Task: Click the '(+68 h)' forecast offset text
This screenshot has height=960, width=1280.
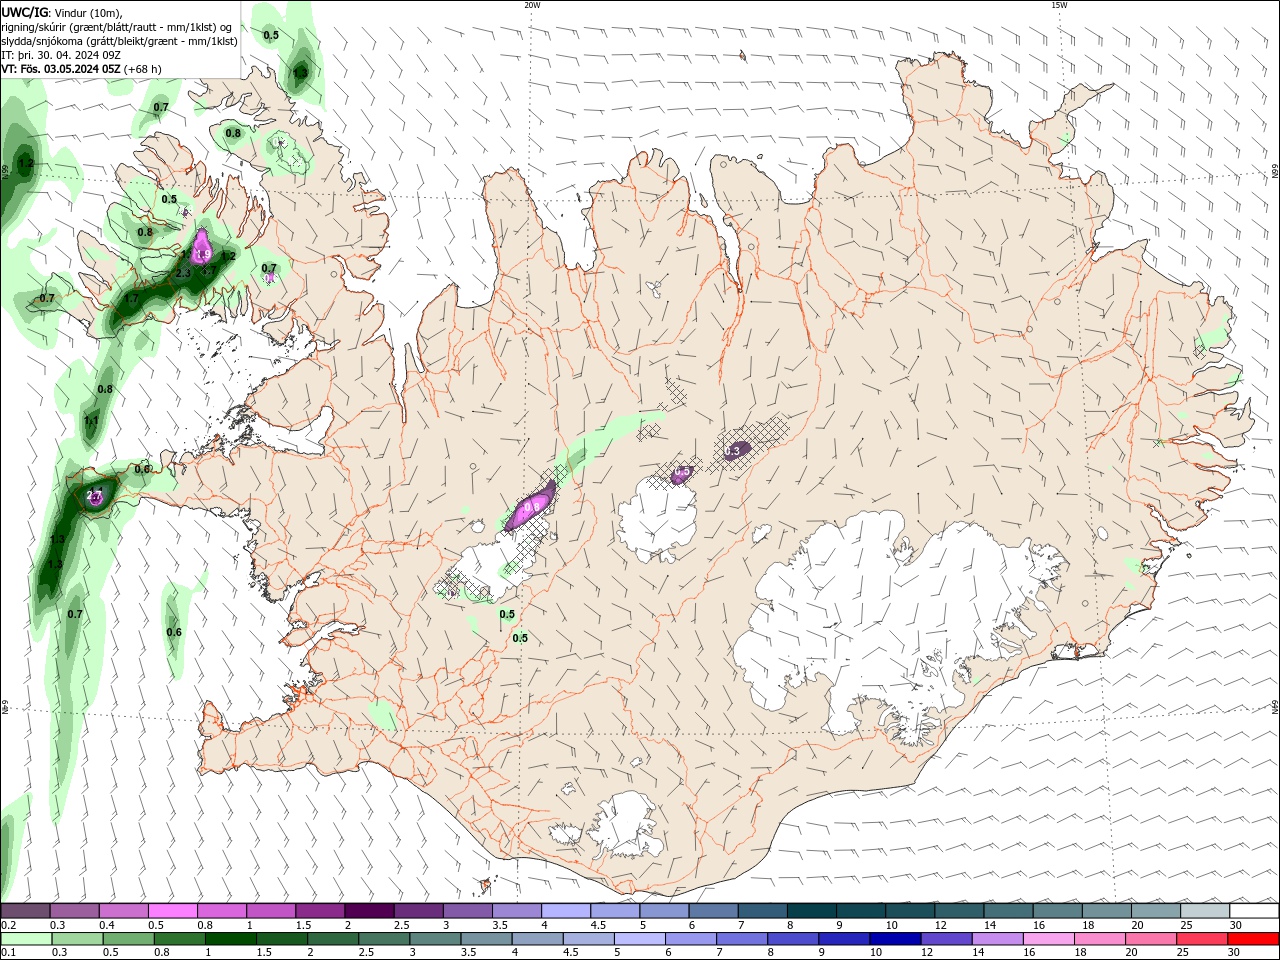Action: point(143,69)
